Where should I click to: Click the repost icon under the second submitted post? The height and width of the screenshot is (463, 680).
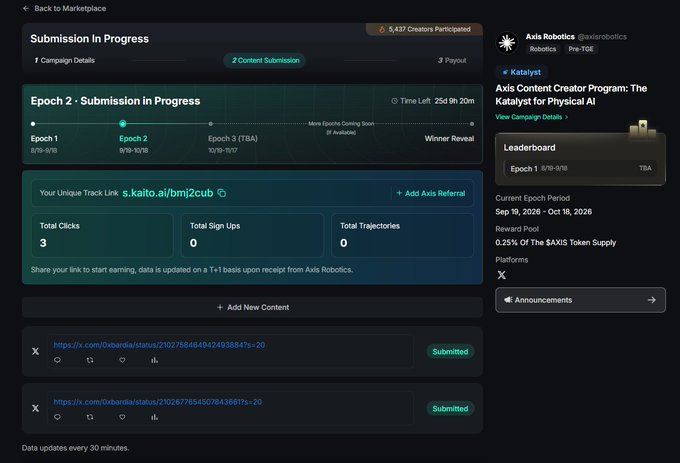(90, 417)
